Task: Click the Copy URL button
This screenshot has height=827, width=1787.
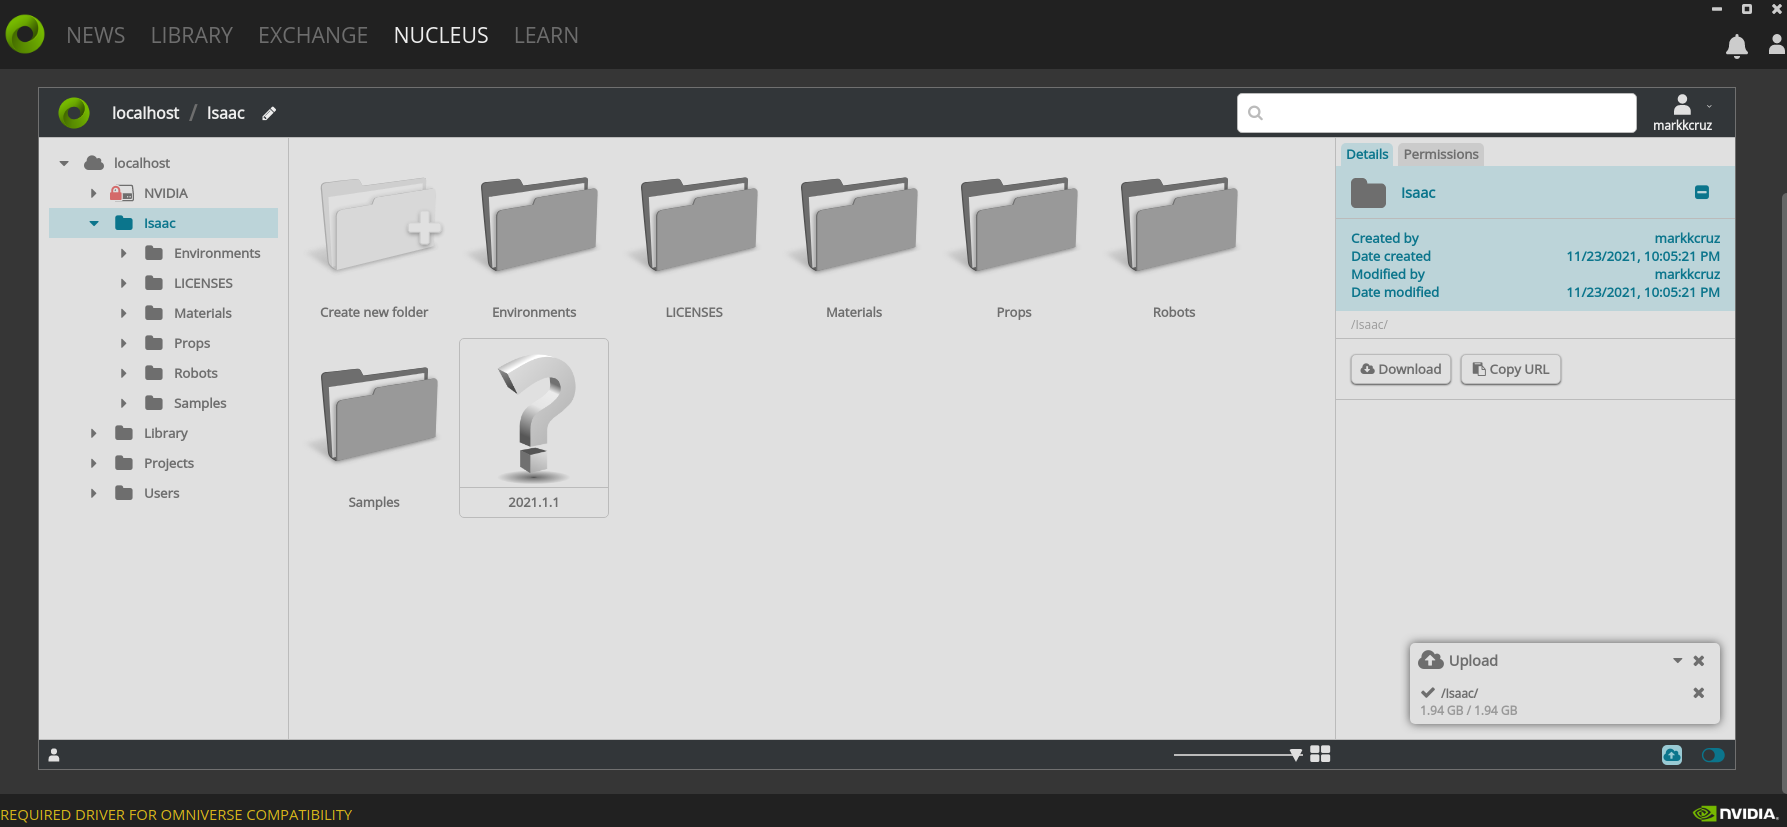Action: point(1511,369)
